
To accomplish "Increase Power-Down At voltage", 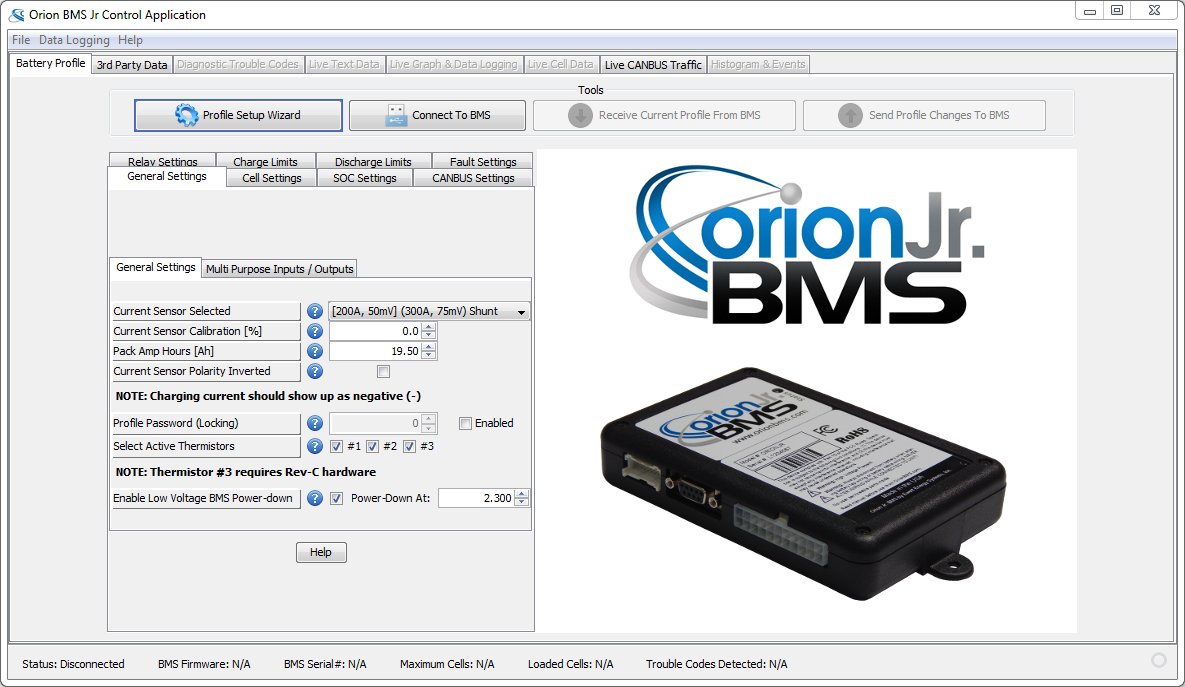I will click(x=521, y=494).
